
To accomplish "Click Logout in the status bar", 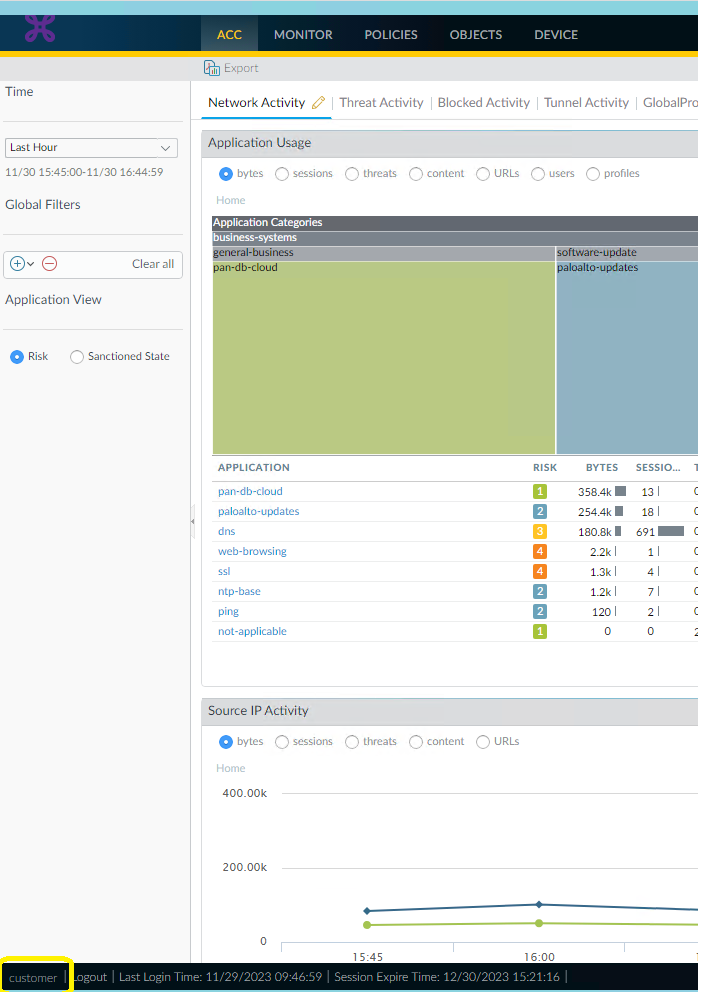I will (x=89, y=977).
